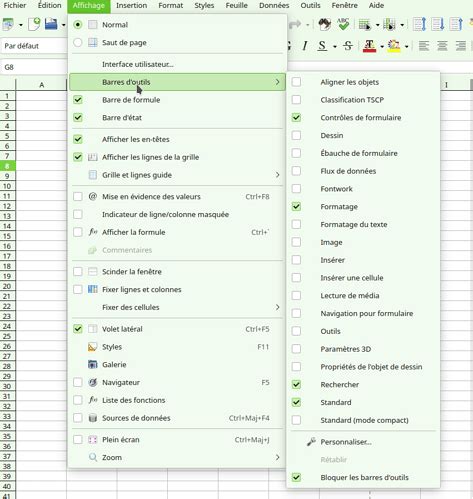
Task: Choose Formatage du texte toolbar entry
Action: [363, 224]
